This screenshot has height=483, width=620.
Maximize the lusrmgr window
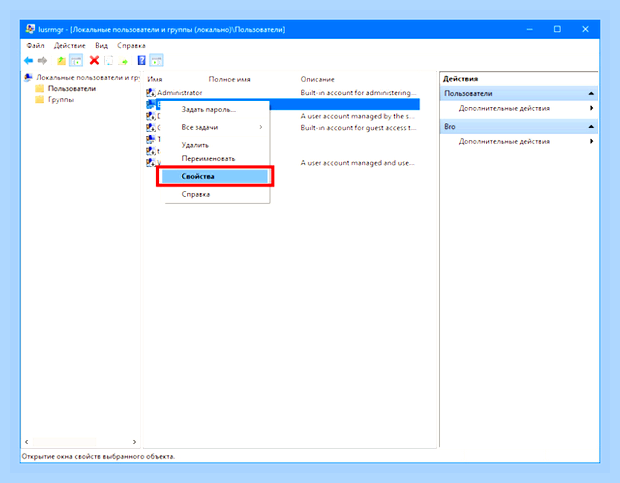point(557,29)
